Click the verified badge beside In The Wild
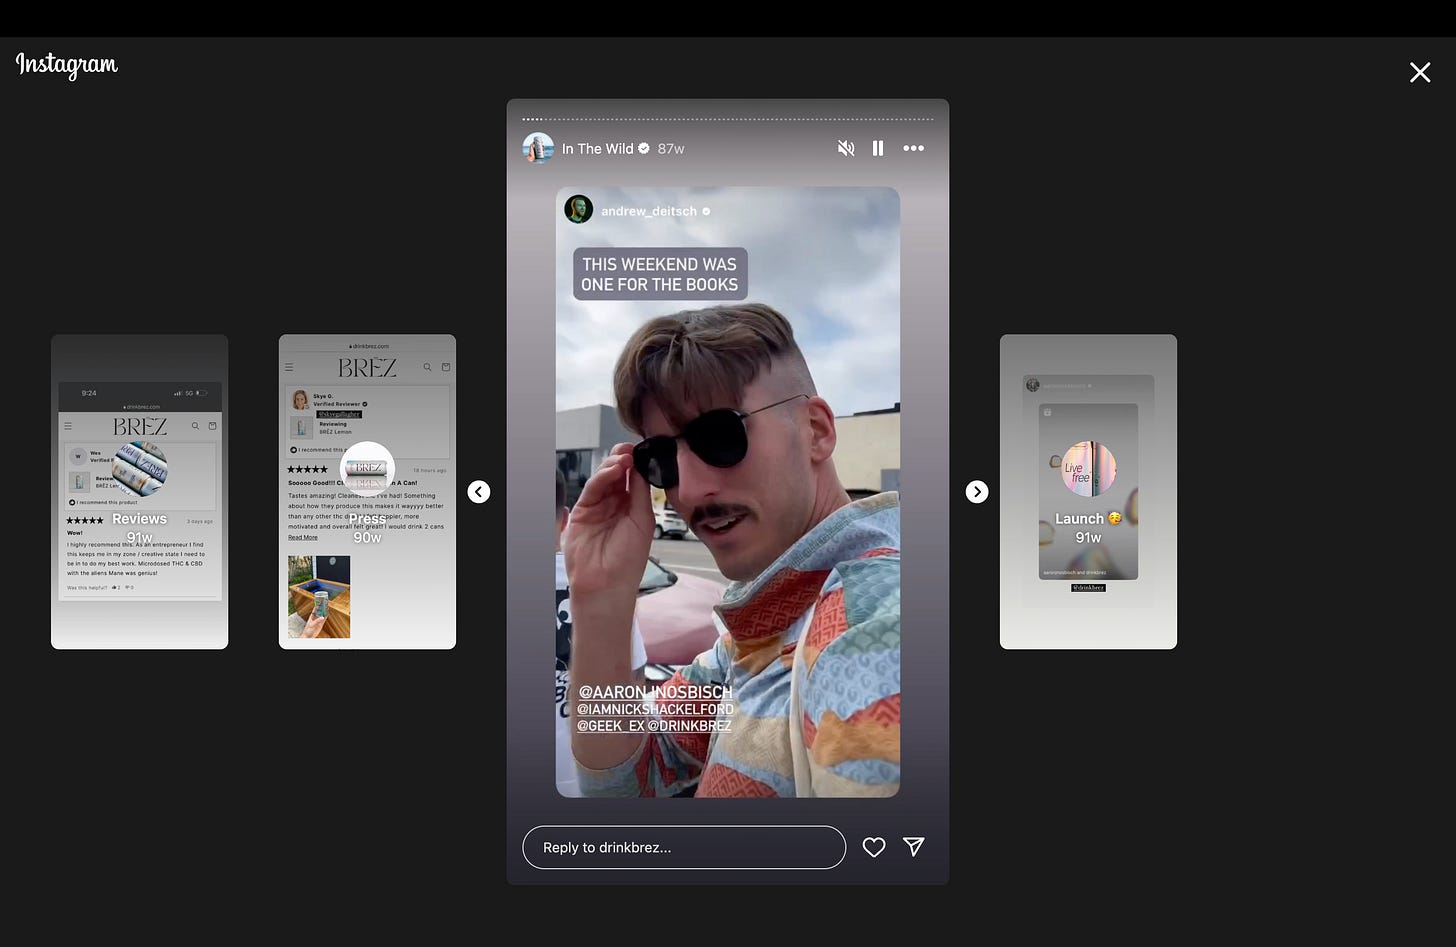The width and height of the screenshot is (1456, 947). (644, 148)
